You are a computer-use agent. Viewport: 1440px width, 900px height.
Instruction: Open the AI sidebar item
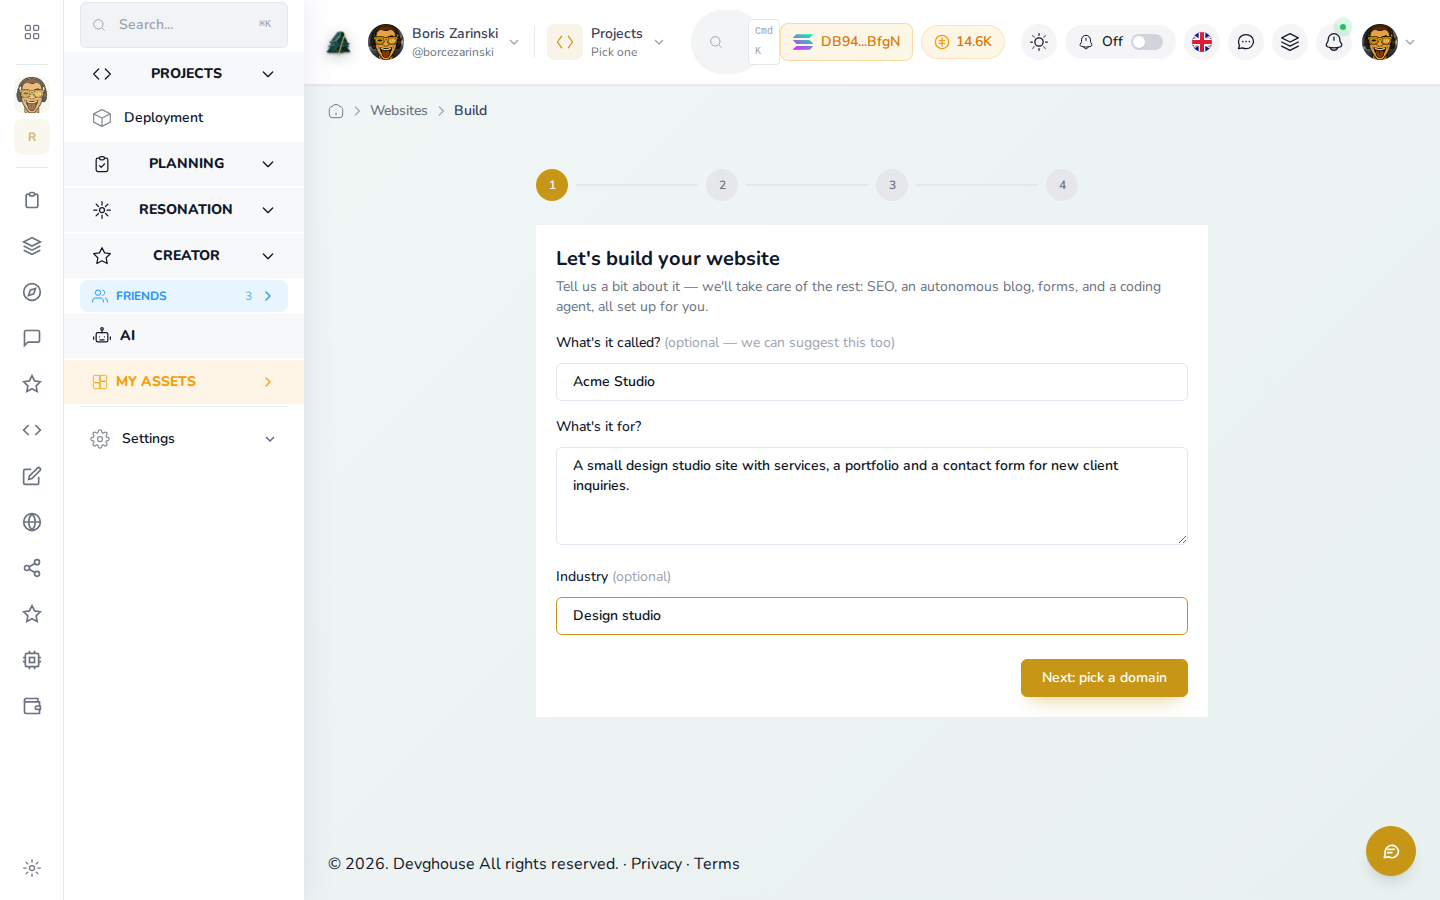[184, 336]
